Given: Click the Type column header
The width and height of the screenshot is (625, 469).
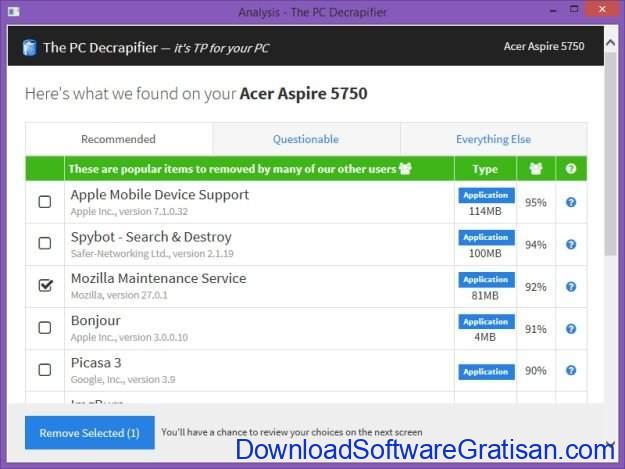Looking at the screenshot, I should 485,169.
